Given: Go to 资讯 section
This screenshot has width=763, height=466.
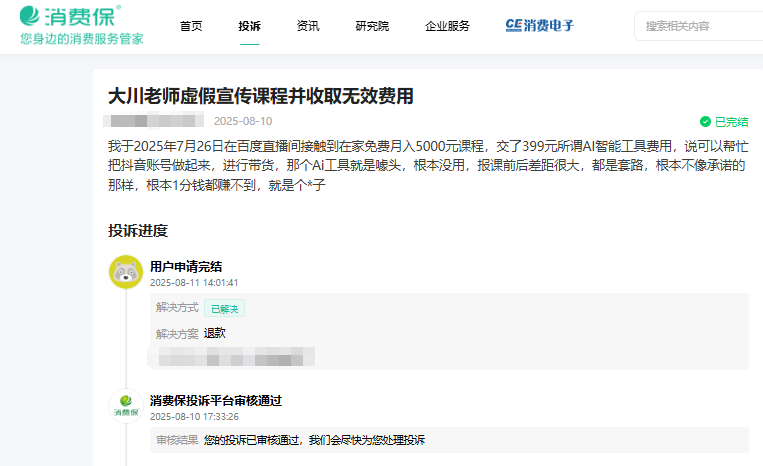Looking at the screenshot, I should coord(308,26).
